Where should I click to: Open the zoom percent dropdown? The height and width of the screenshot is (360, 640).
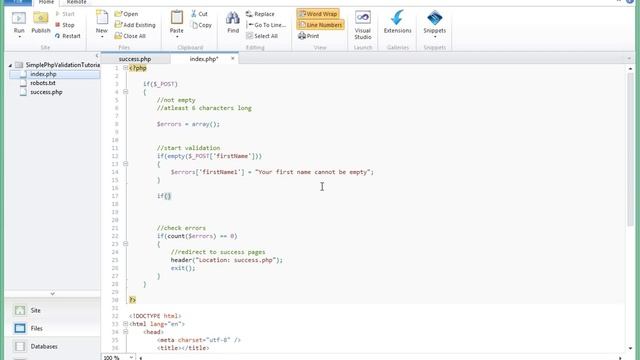click(x=131, y=357)
